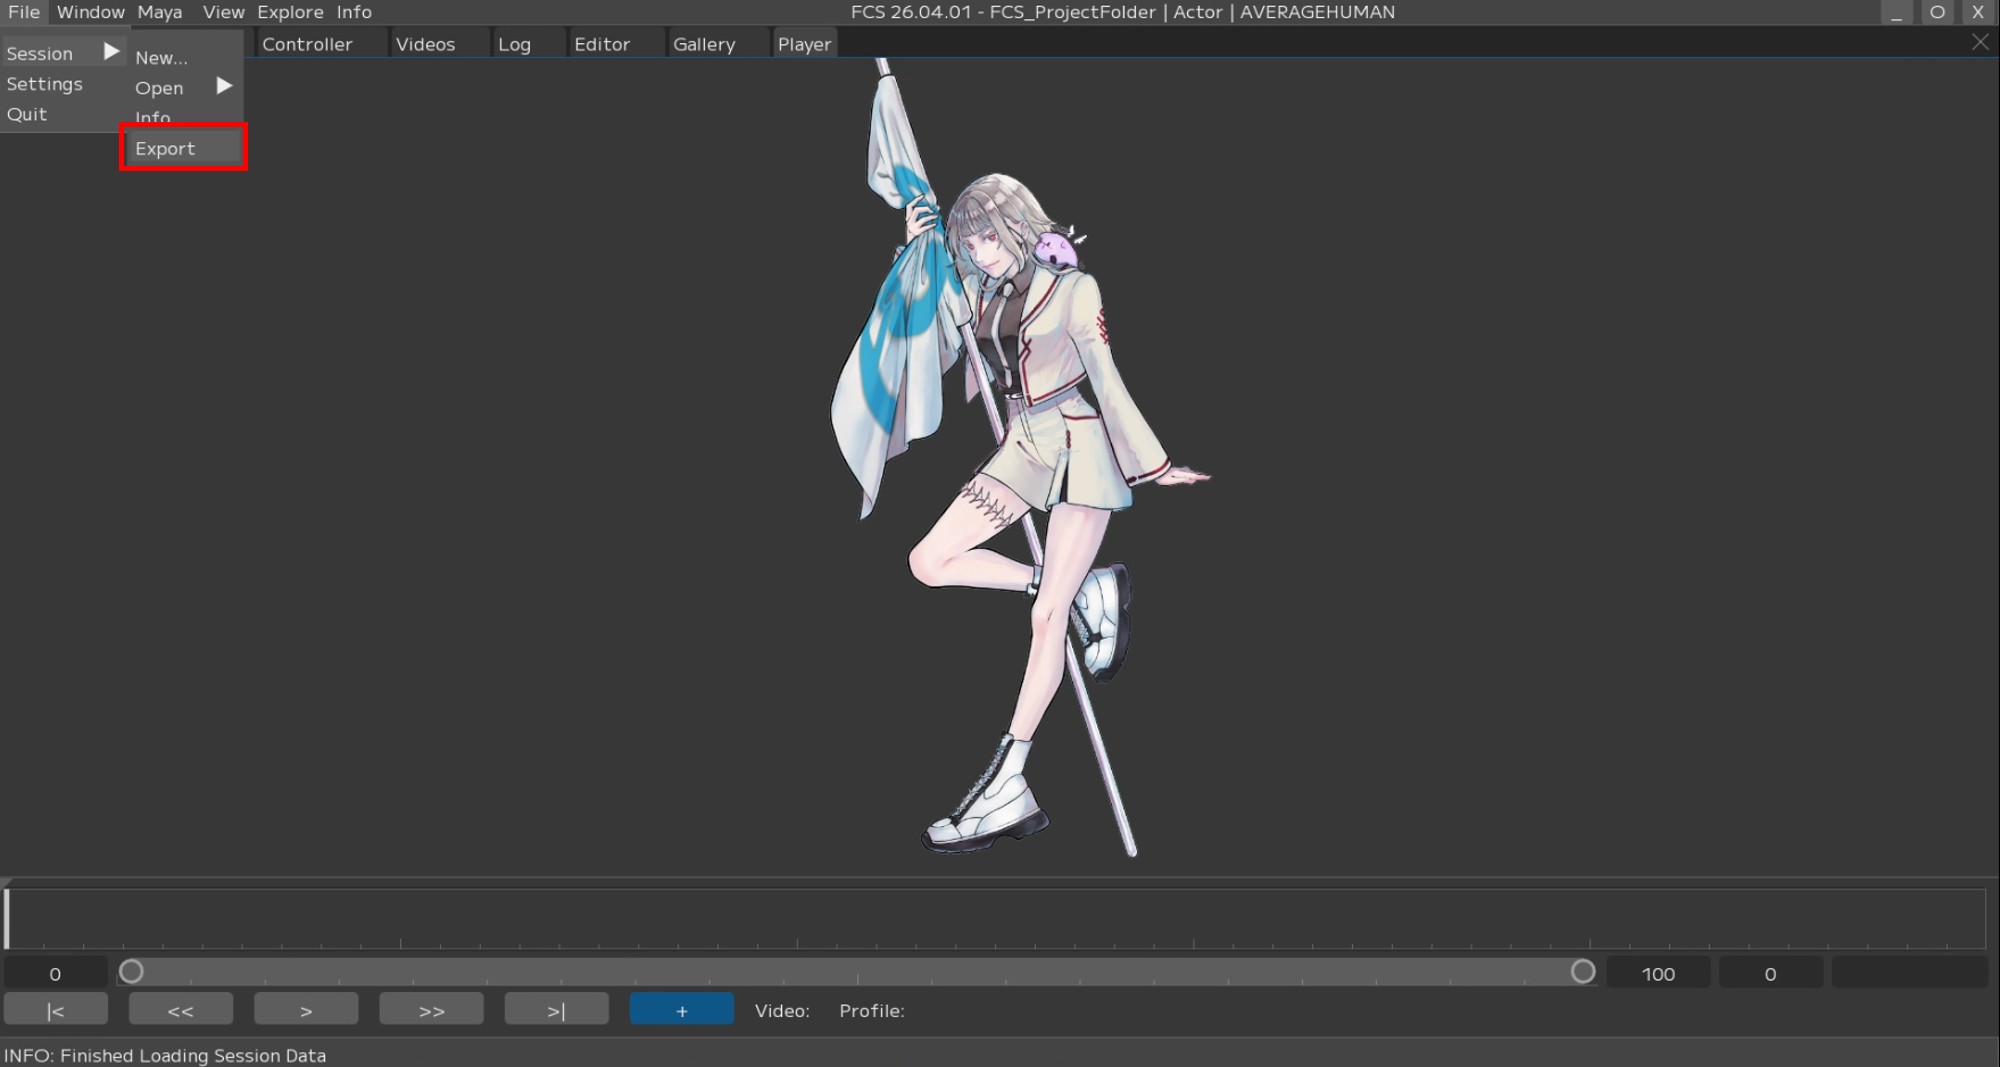Open Settings from the File menu
The image size is (2000, 1067).
tap(45, 84)
